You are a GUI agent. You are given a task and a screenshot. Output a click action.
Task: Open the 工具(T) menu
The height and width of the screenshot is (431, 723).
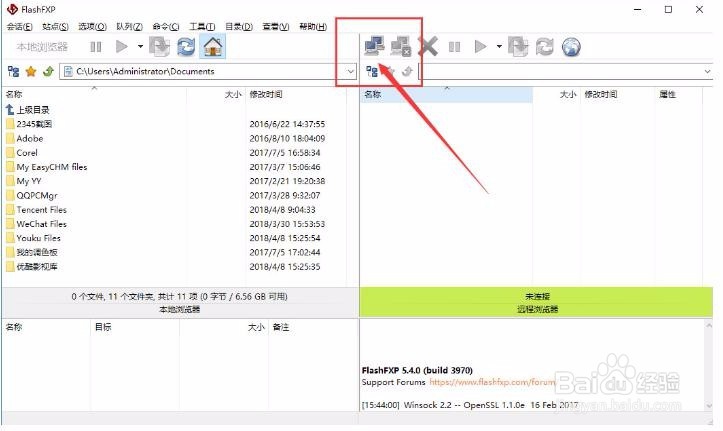tap(202, 27)
